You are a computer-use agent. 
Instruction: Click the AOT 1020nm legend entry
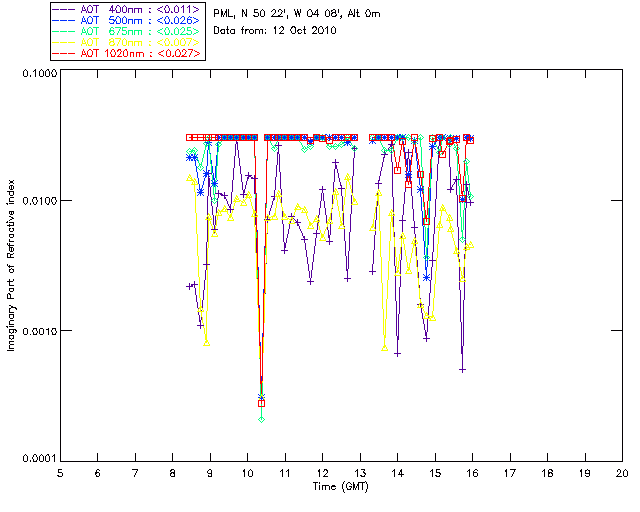click(127, 53)
